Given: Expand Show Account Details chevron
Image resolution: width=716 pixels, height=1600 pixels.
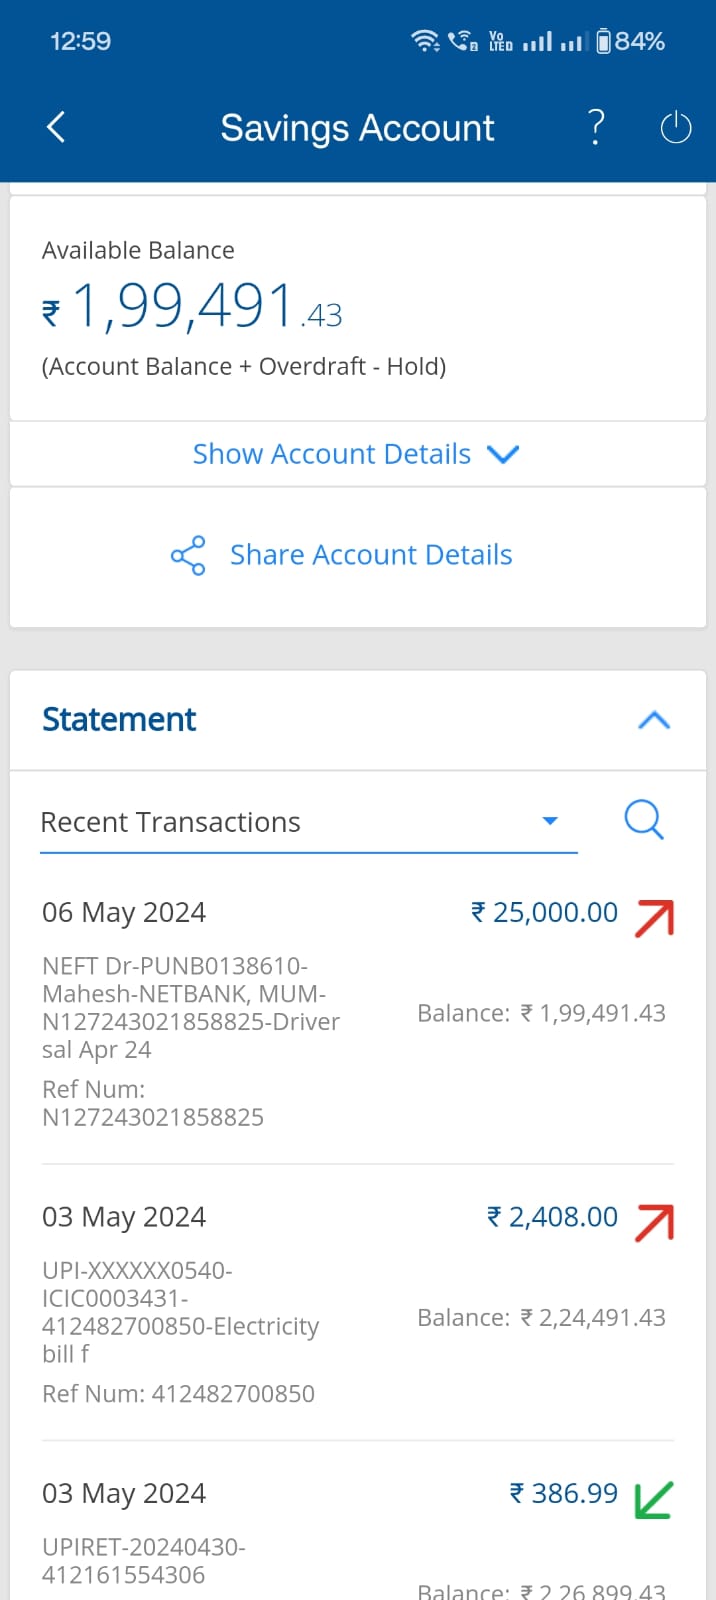Looking at the screenshot, I should (502, 454).
